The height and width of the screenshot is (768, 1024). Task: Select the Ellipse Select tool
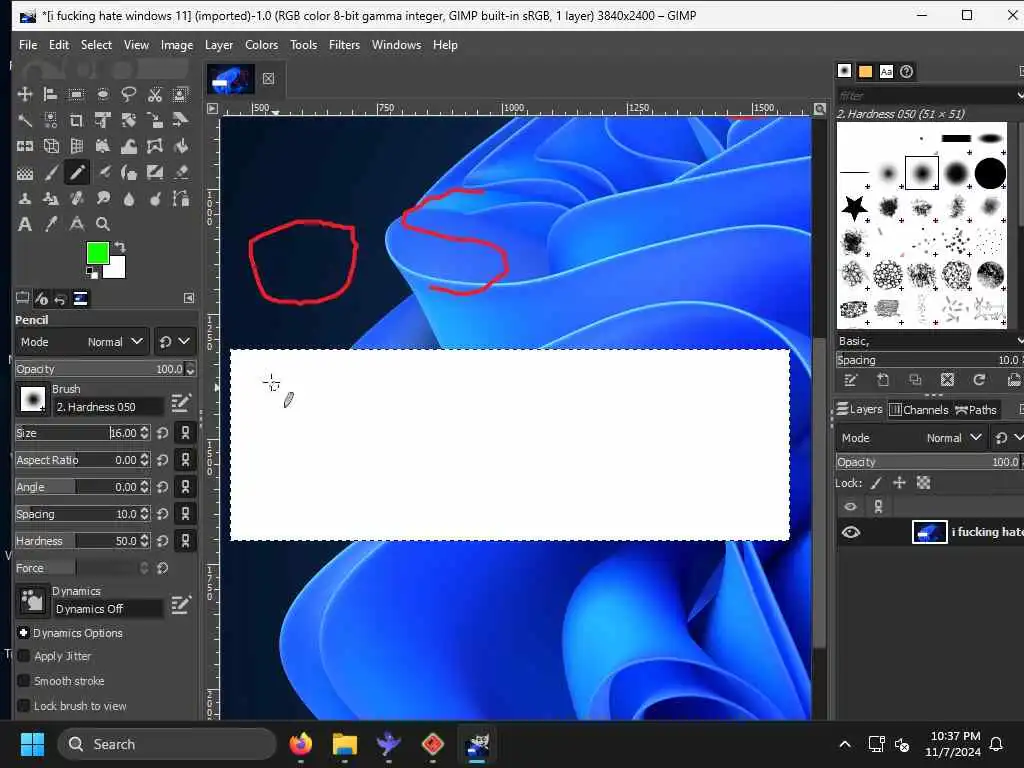[x=103, y=94]
